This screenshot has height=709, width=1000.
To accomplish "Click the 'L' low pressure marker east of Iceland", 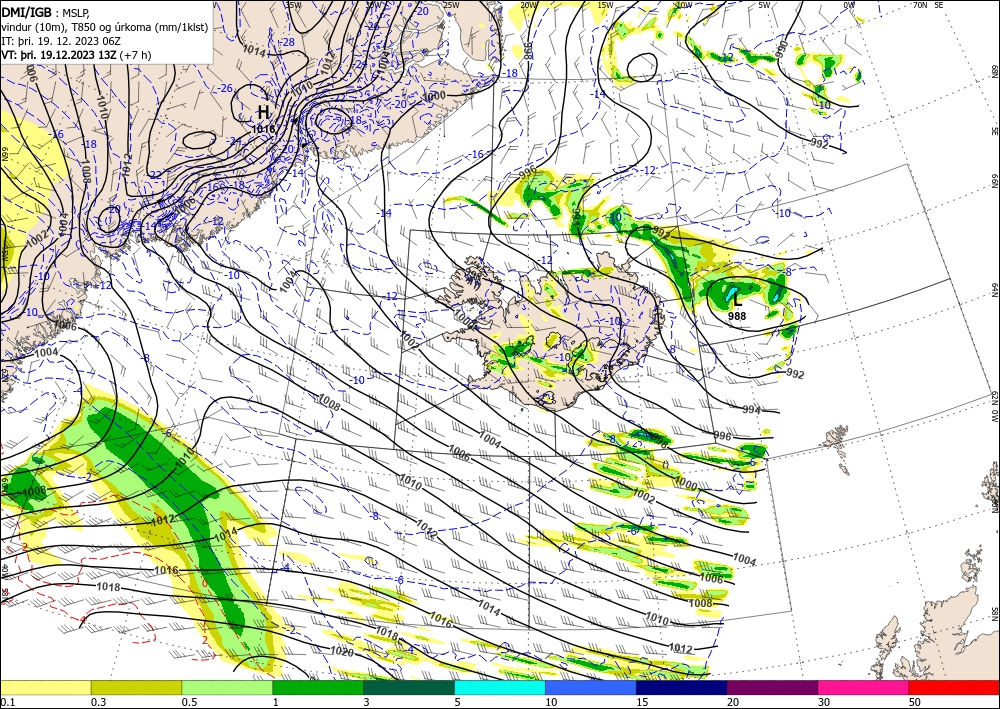I will [x=737, y=298].
